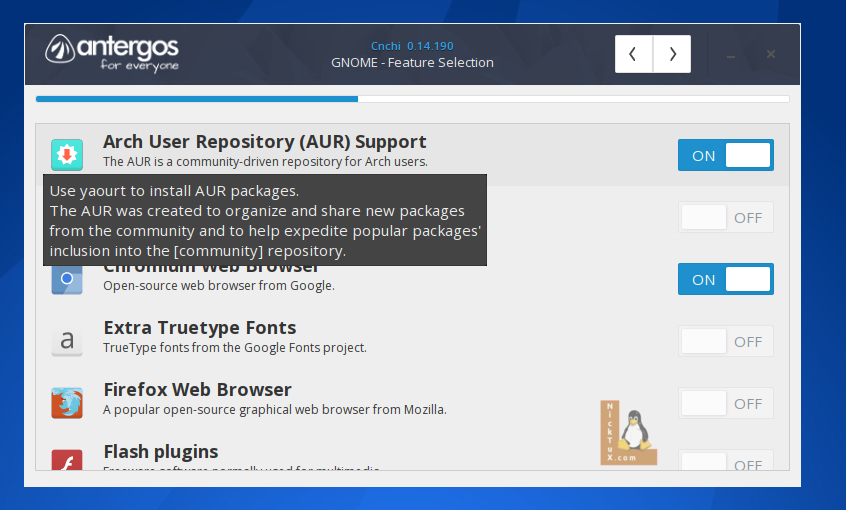Advance with the right arrow button
Image resolution: width=846 pixels, height=510 pixels.
(x=672, y=54)
